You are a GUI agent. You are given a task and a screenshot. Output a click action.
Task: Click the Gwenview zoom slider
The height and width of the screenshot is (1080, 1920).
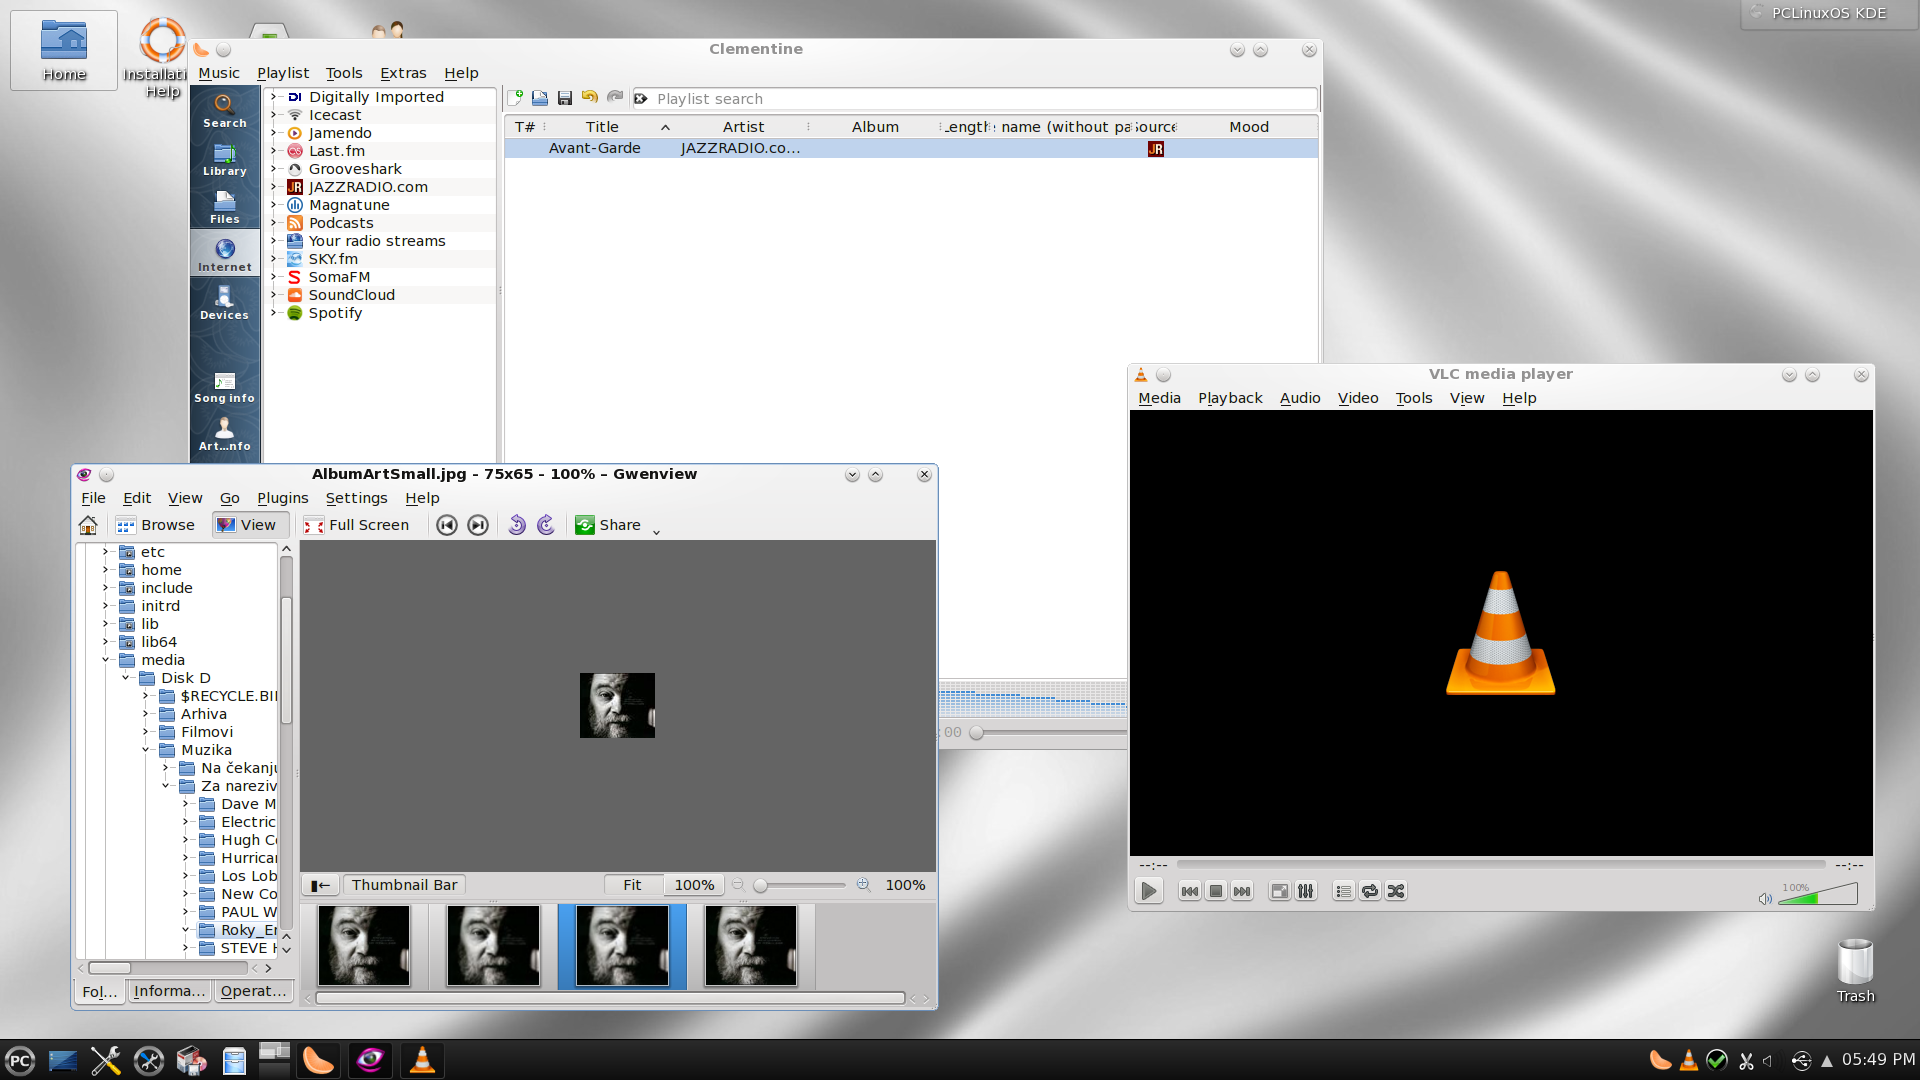[x=800, y=885]
